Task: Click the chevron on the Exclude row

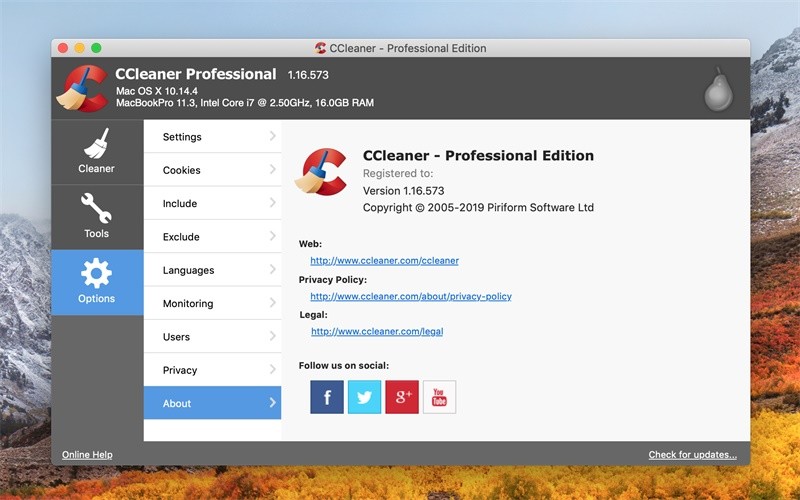Action: pos(272,236)
